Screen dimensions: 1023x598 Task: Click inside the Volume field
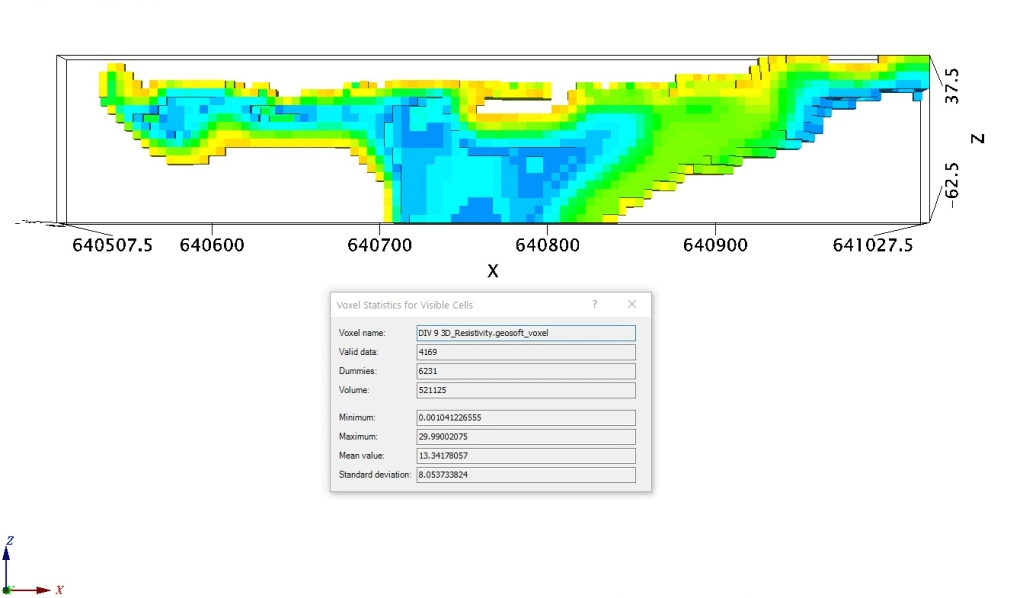click(x=525, y=390)
